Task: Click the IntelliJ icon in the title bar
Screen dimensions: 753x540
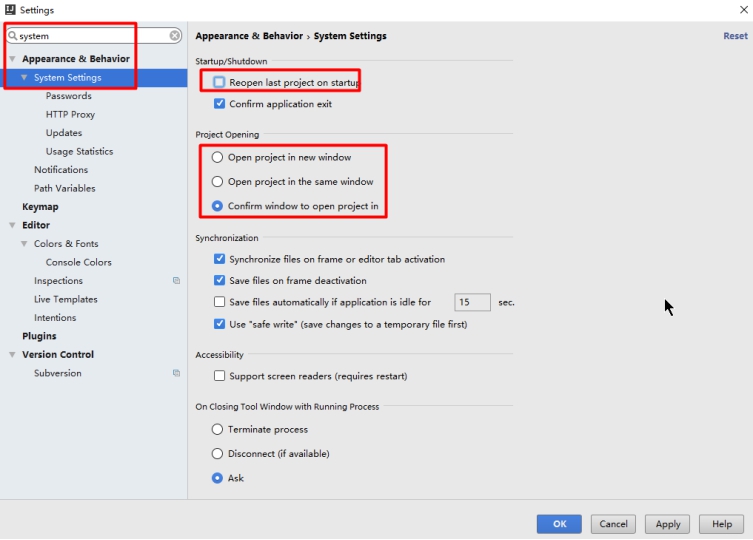Action: point(10,10)
